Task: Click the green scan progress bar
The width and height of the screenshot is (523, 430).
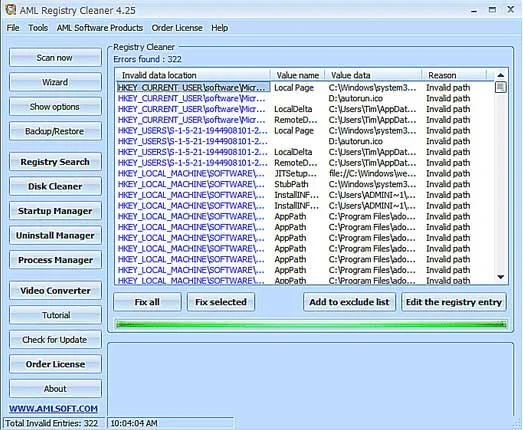Action: click(x=311, y=324)
